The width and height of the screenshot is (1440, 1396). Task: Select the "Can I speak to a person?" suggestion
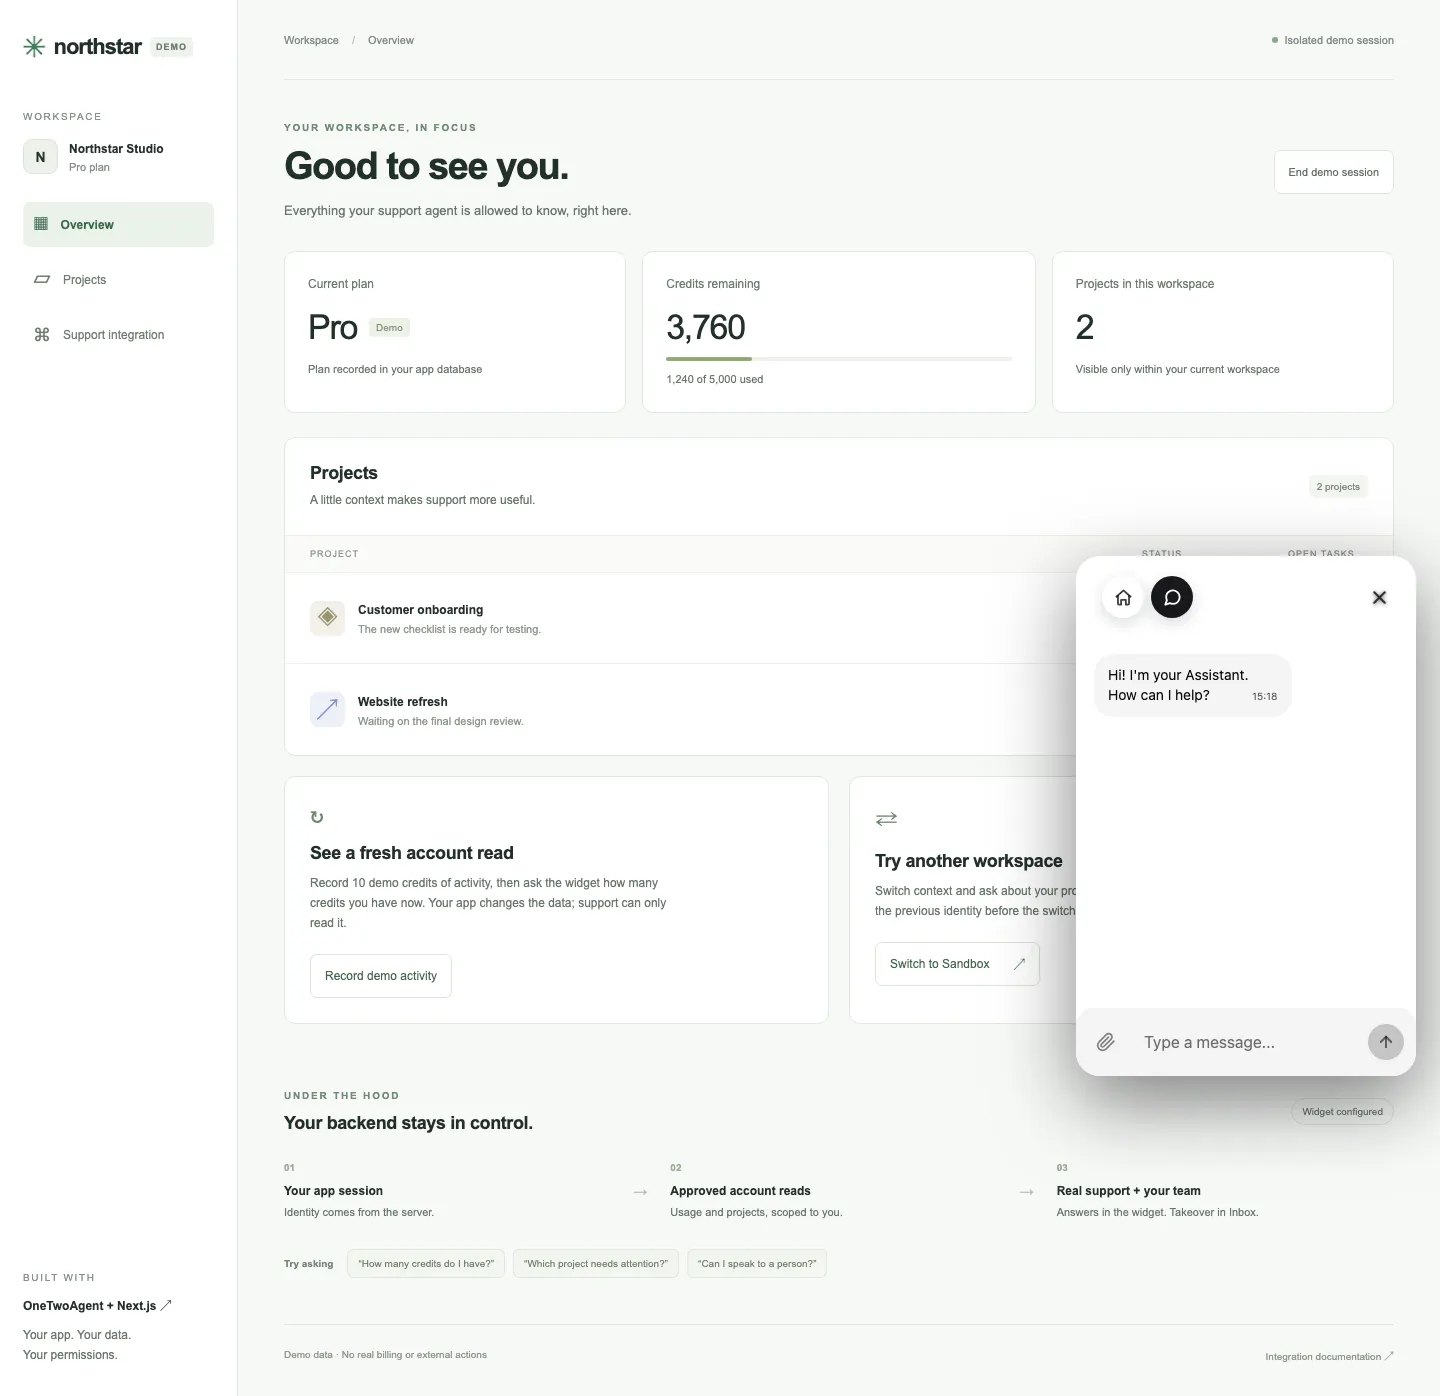point(757,1264)
